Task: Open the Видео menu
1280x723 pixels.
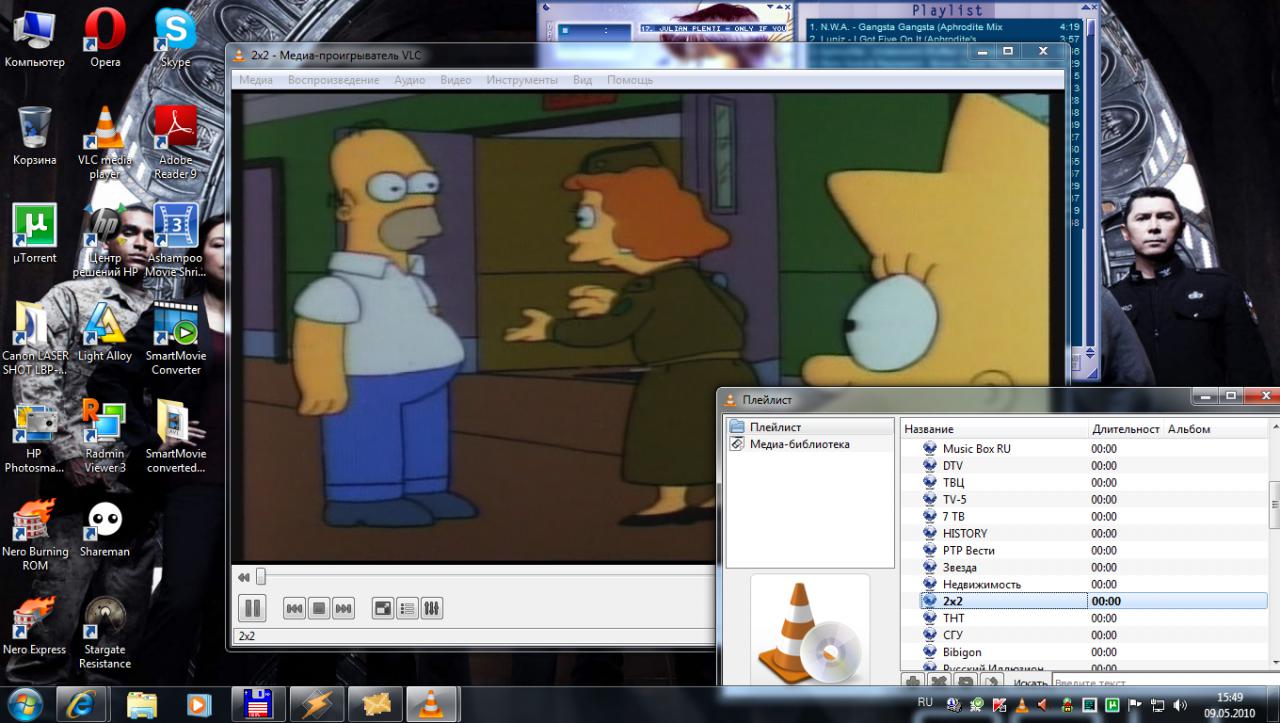Action: tap(455, 80)
